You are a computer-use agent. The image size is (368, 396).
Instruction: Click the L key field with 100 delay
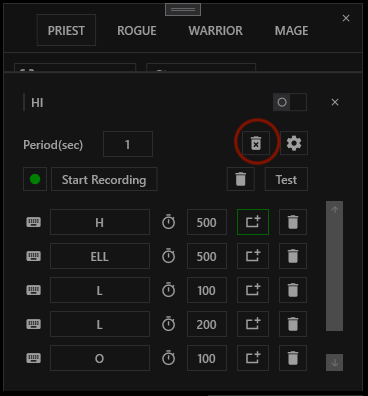point(100,290)
